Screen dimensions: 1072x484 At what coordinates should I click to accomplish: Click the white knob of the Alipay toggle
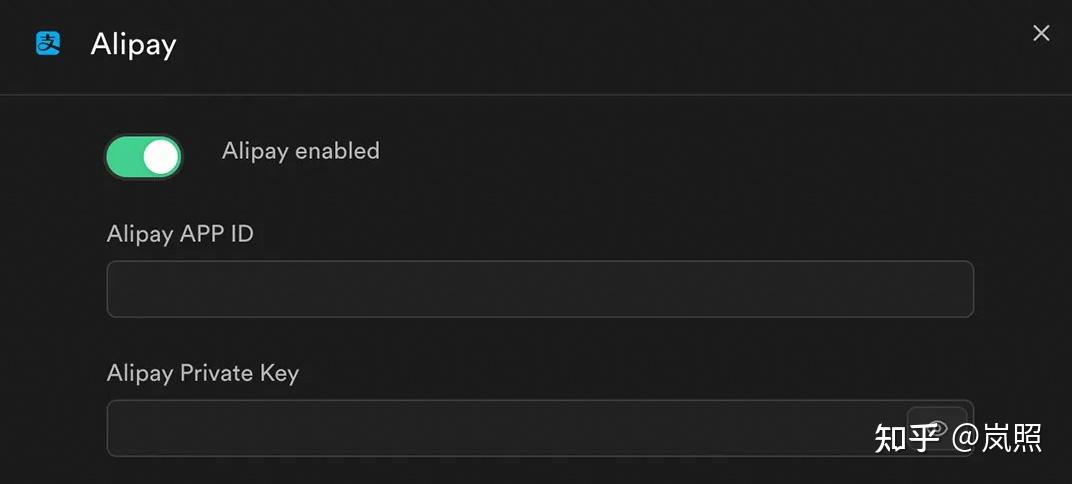[160, 157]
